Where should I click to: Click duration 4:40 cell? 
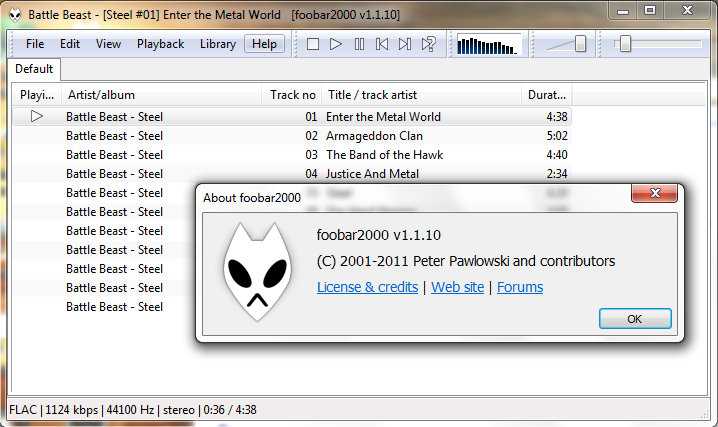557,155
